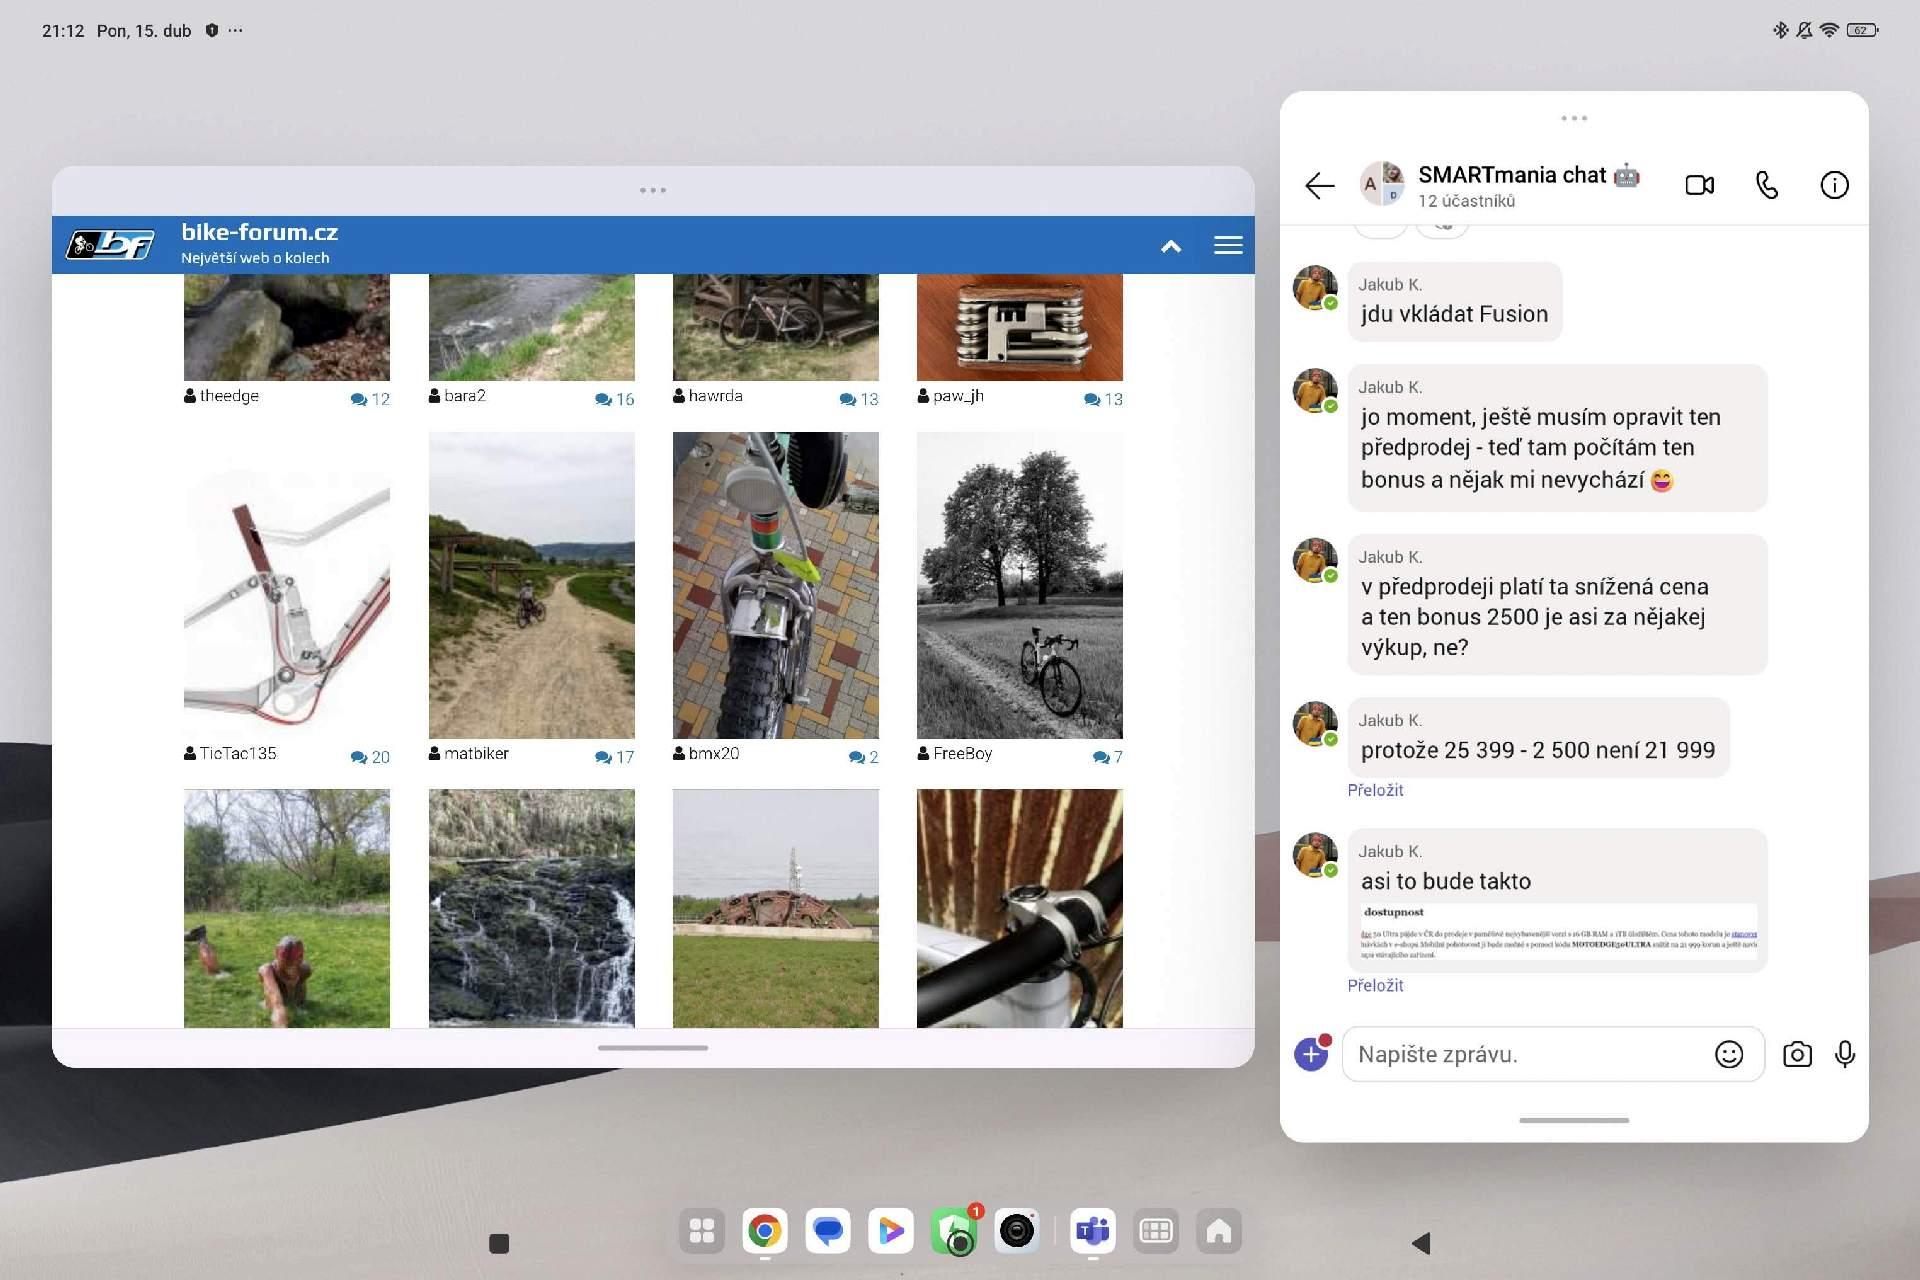Open paw_jh's 13 comments
This screenshot has width=1920, height=1280.
[1104, 399]
